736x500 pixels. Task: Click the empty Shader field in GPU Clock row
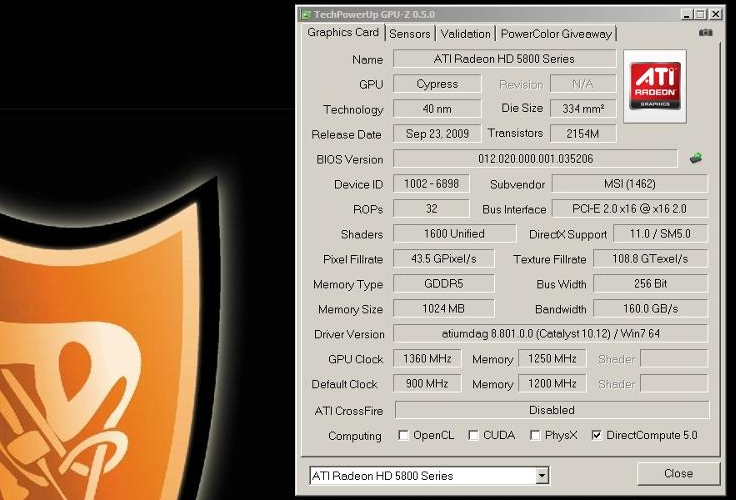[x=674, y=358]
